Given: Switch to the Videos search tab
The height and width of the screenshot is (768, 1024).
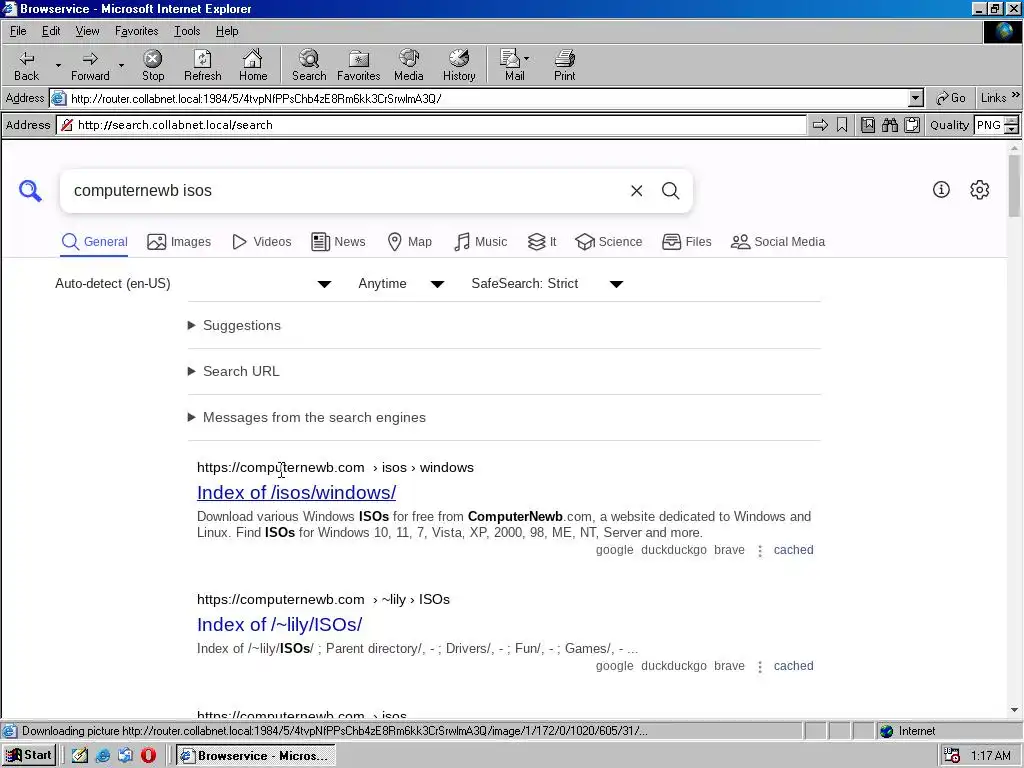Looking at the screenshot, I should 262,242.
